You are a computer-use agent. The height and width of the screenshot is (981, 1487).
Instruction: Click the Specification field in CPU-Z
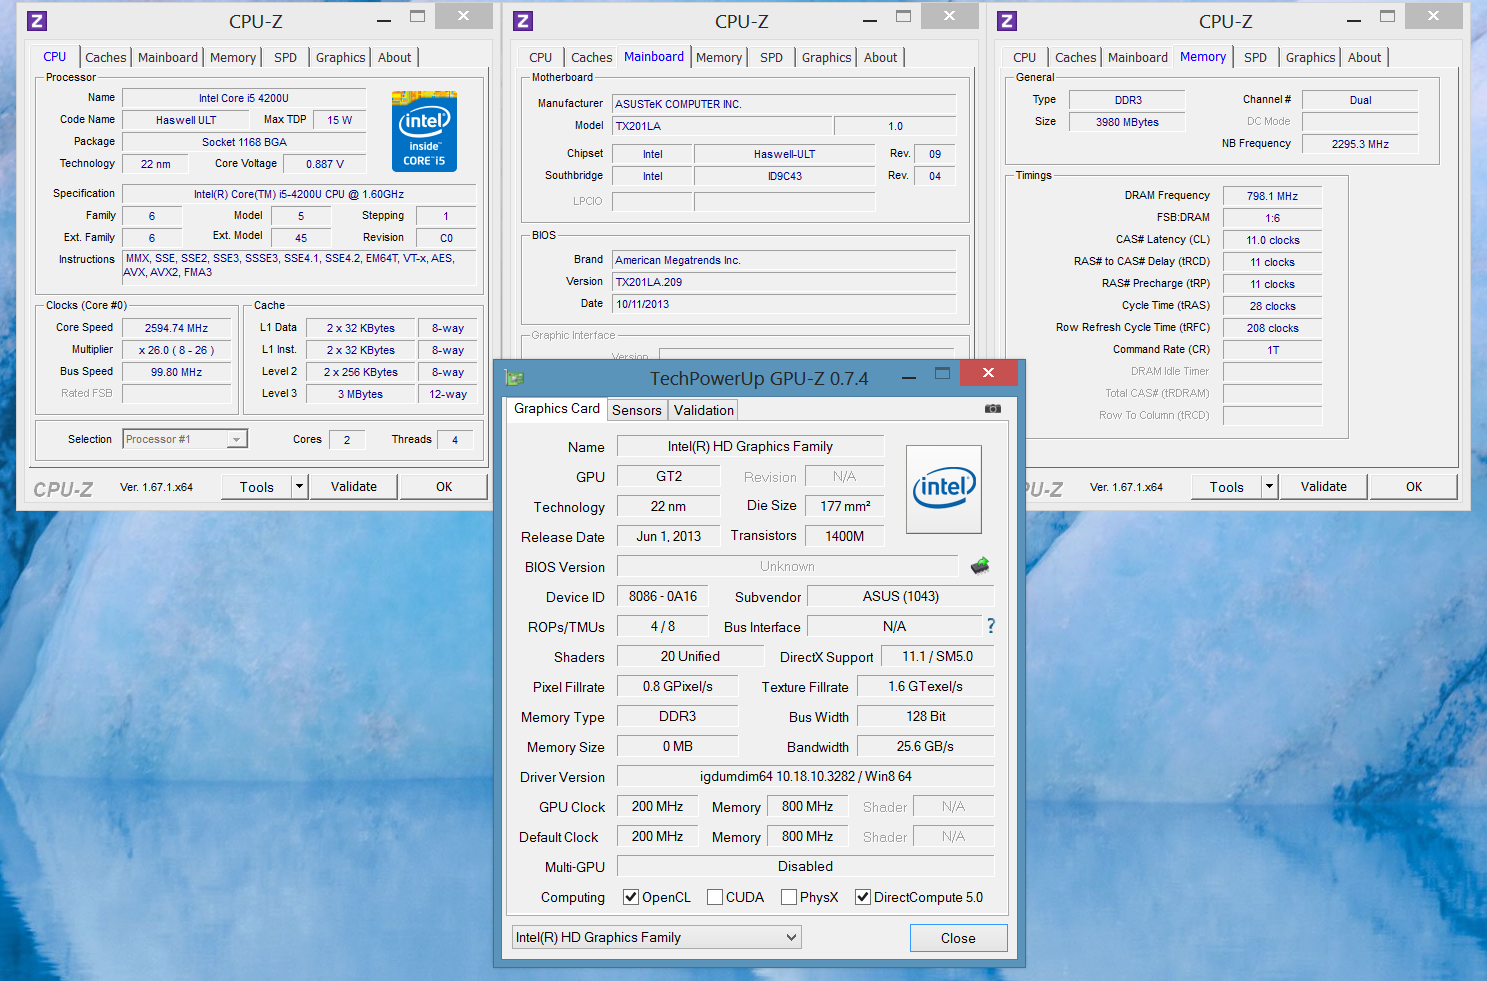(x=299, y=194)
